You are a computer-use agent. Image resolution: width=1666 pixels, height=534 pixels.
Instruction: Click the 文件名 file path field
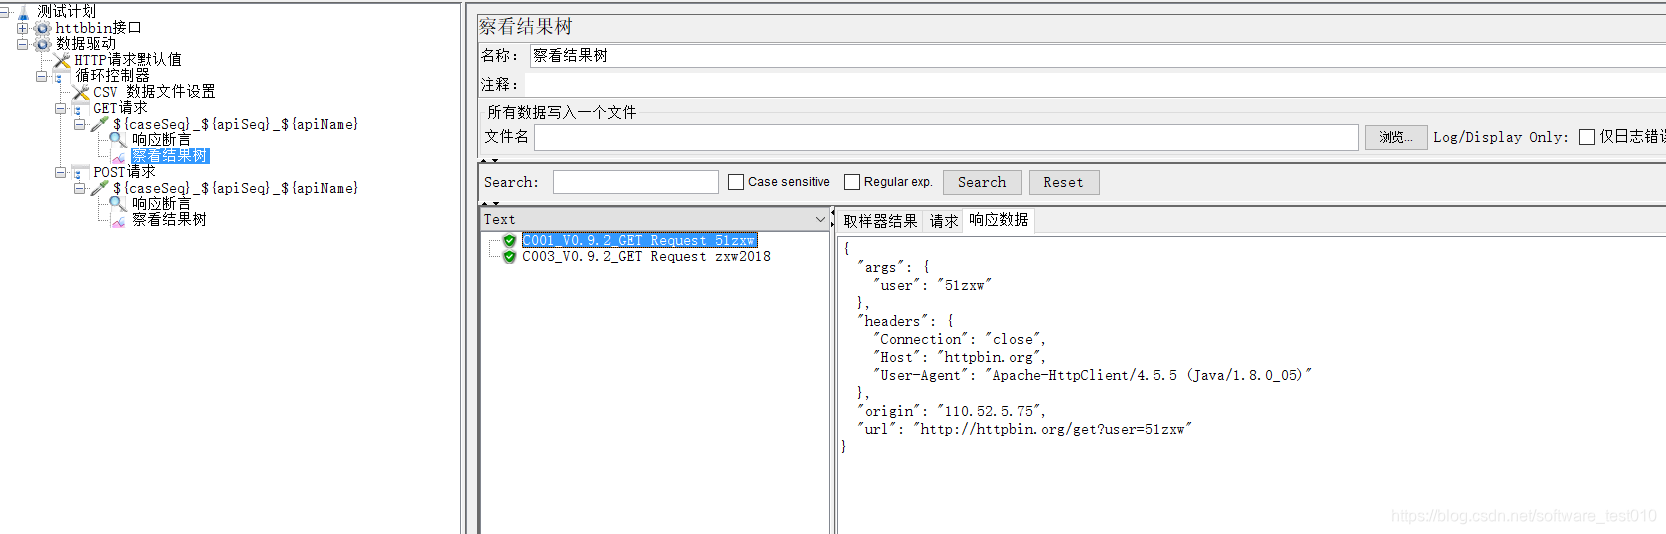946,137
